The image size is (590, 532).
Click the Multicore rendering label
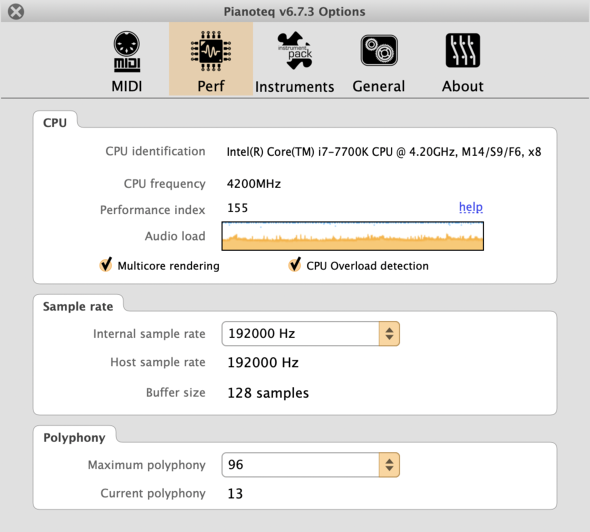[x=168, y=266]
